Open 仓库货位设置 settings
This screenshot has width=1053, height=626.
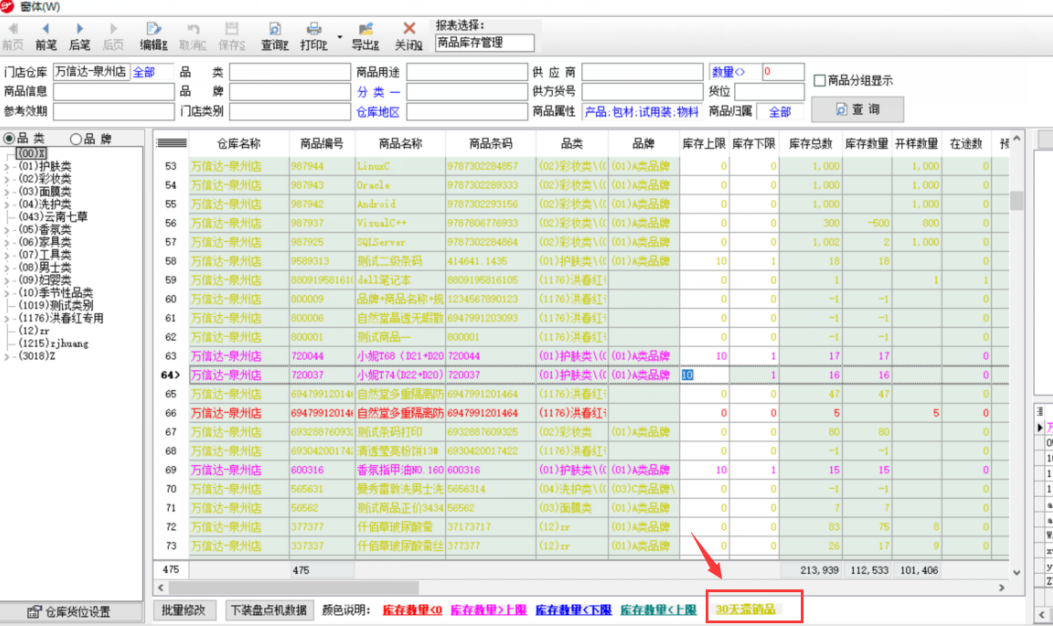[x=70, y=612]
